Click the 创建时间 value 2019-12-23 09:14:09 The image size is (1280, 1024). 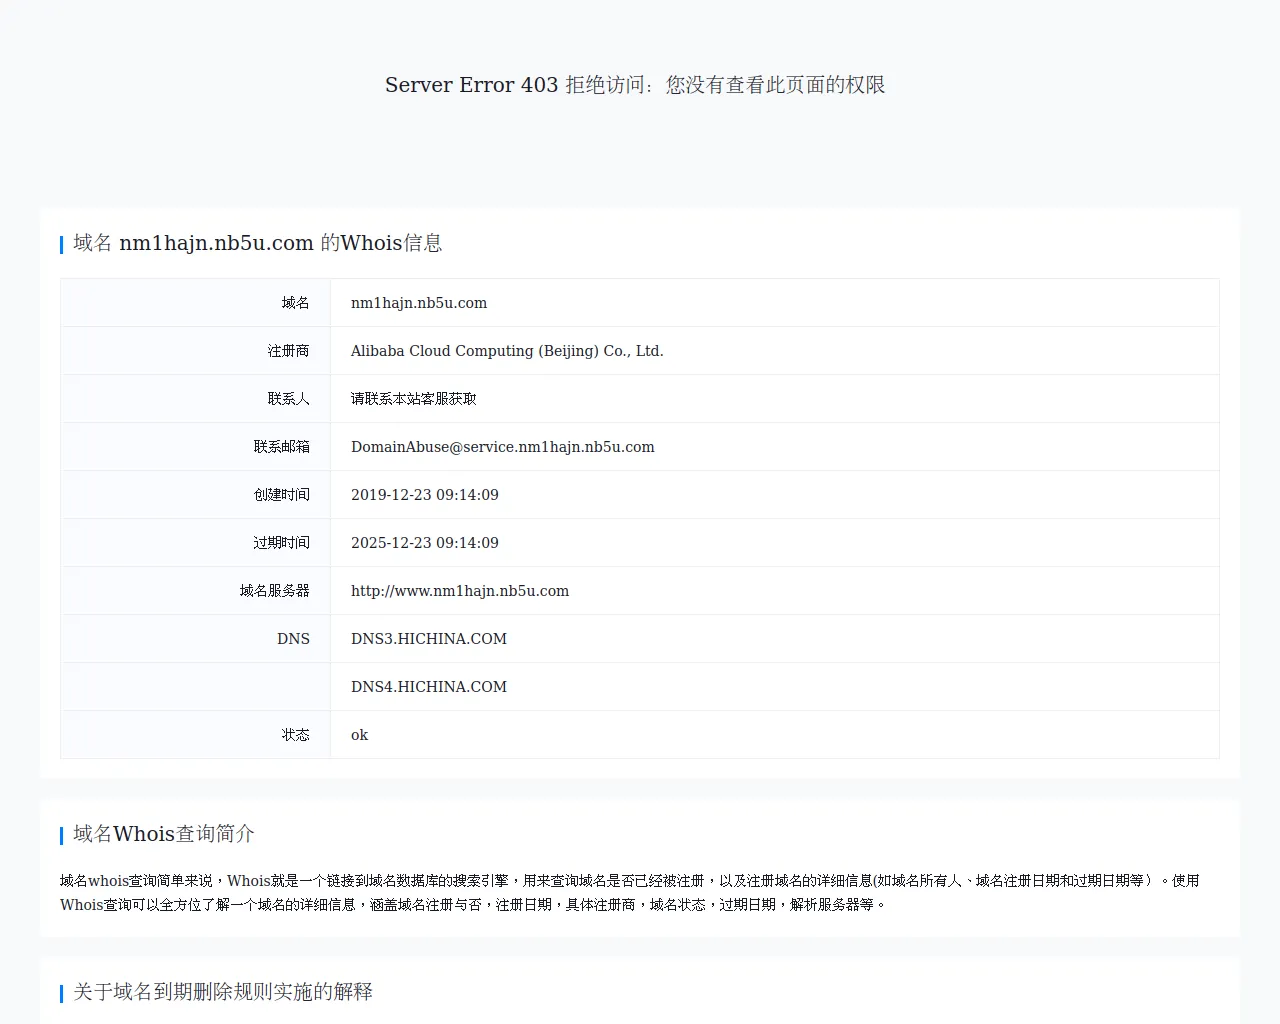click(424, 494)
